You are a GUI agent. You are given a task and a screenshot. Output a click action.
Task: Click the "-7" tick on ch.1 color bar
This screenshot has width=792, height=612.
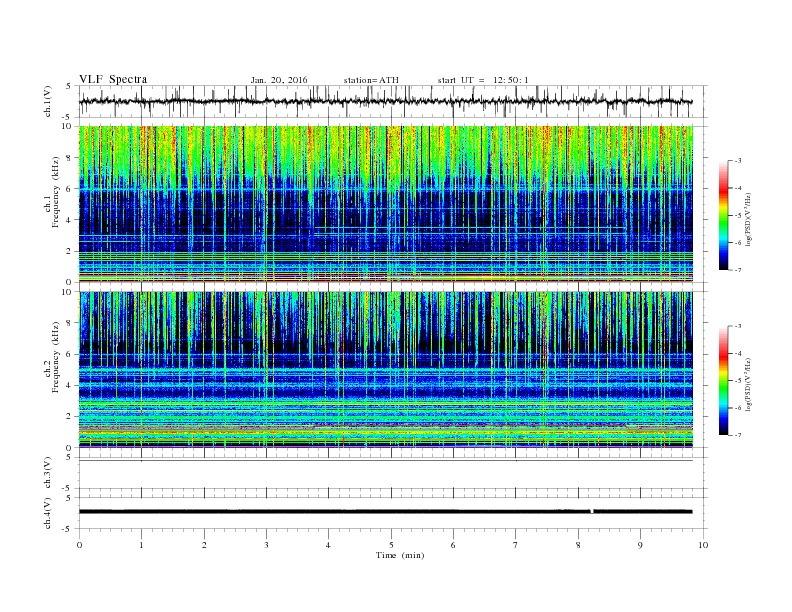[738, 270]
